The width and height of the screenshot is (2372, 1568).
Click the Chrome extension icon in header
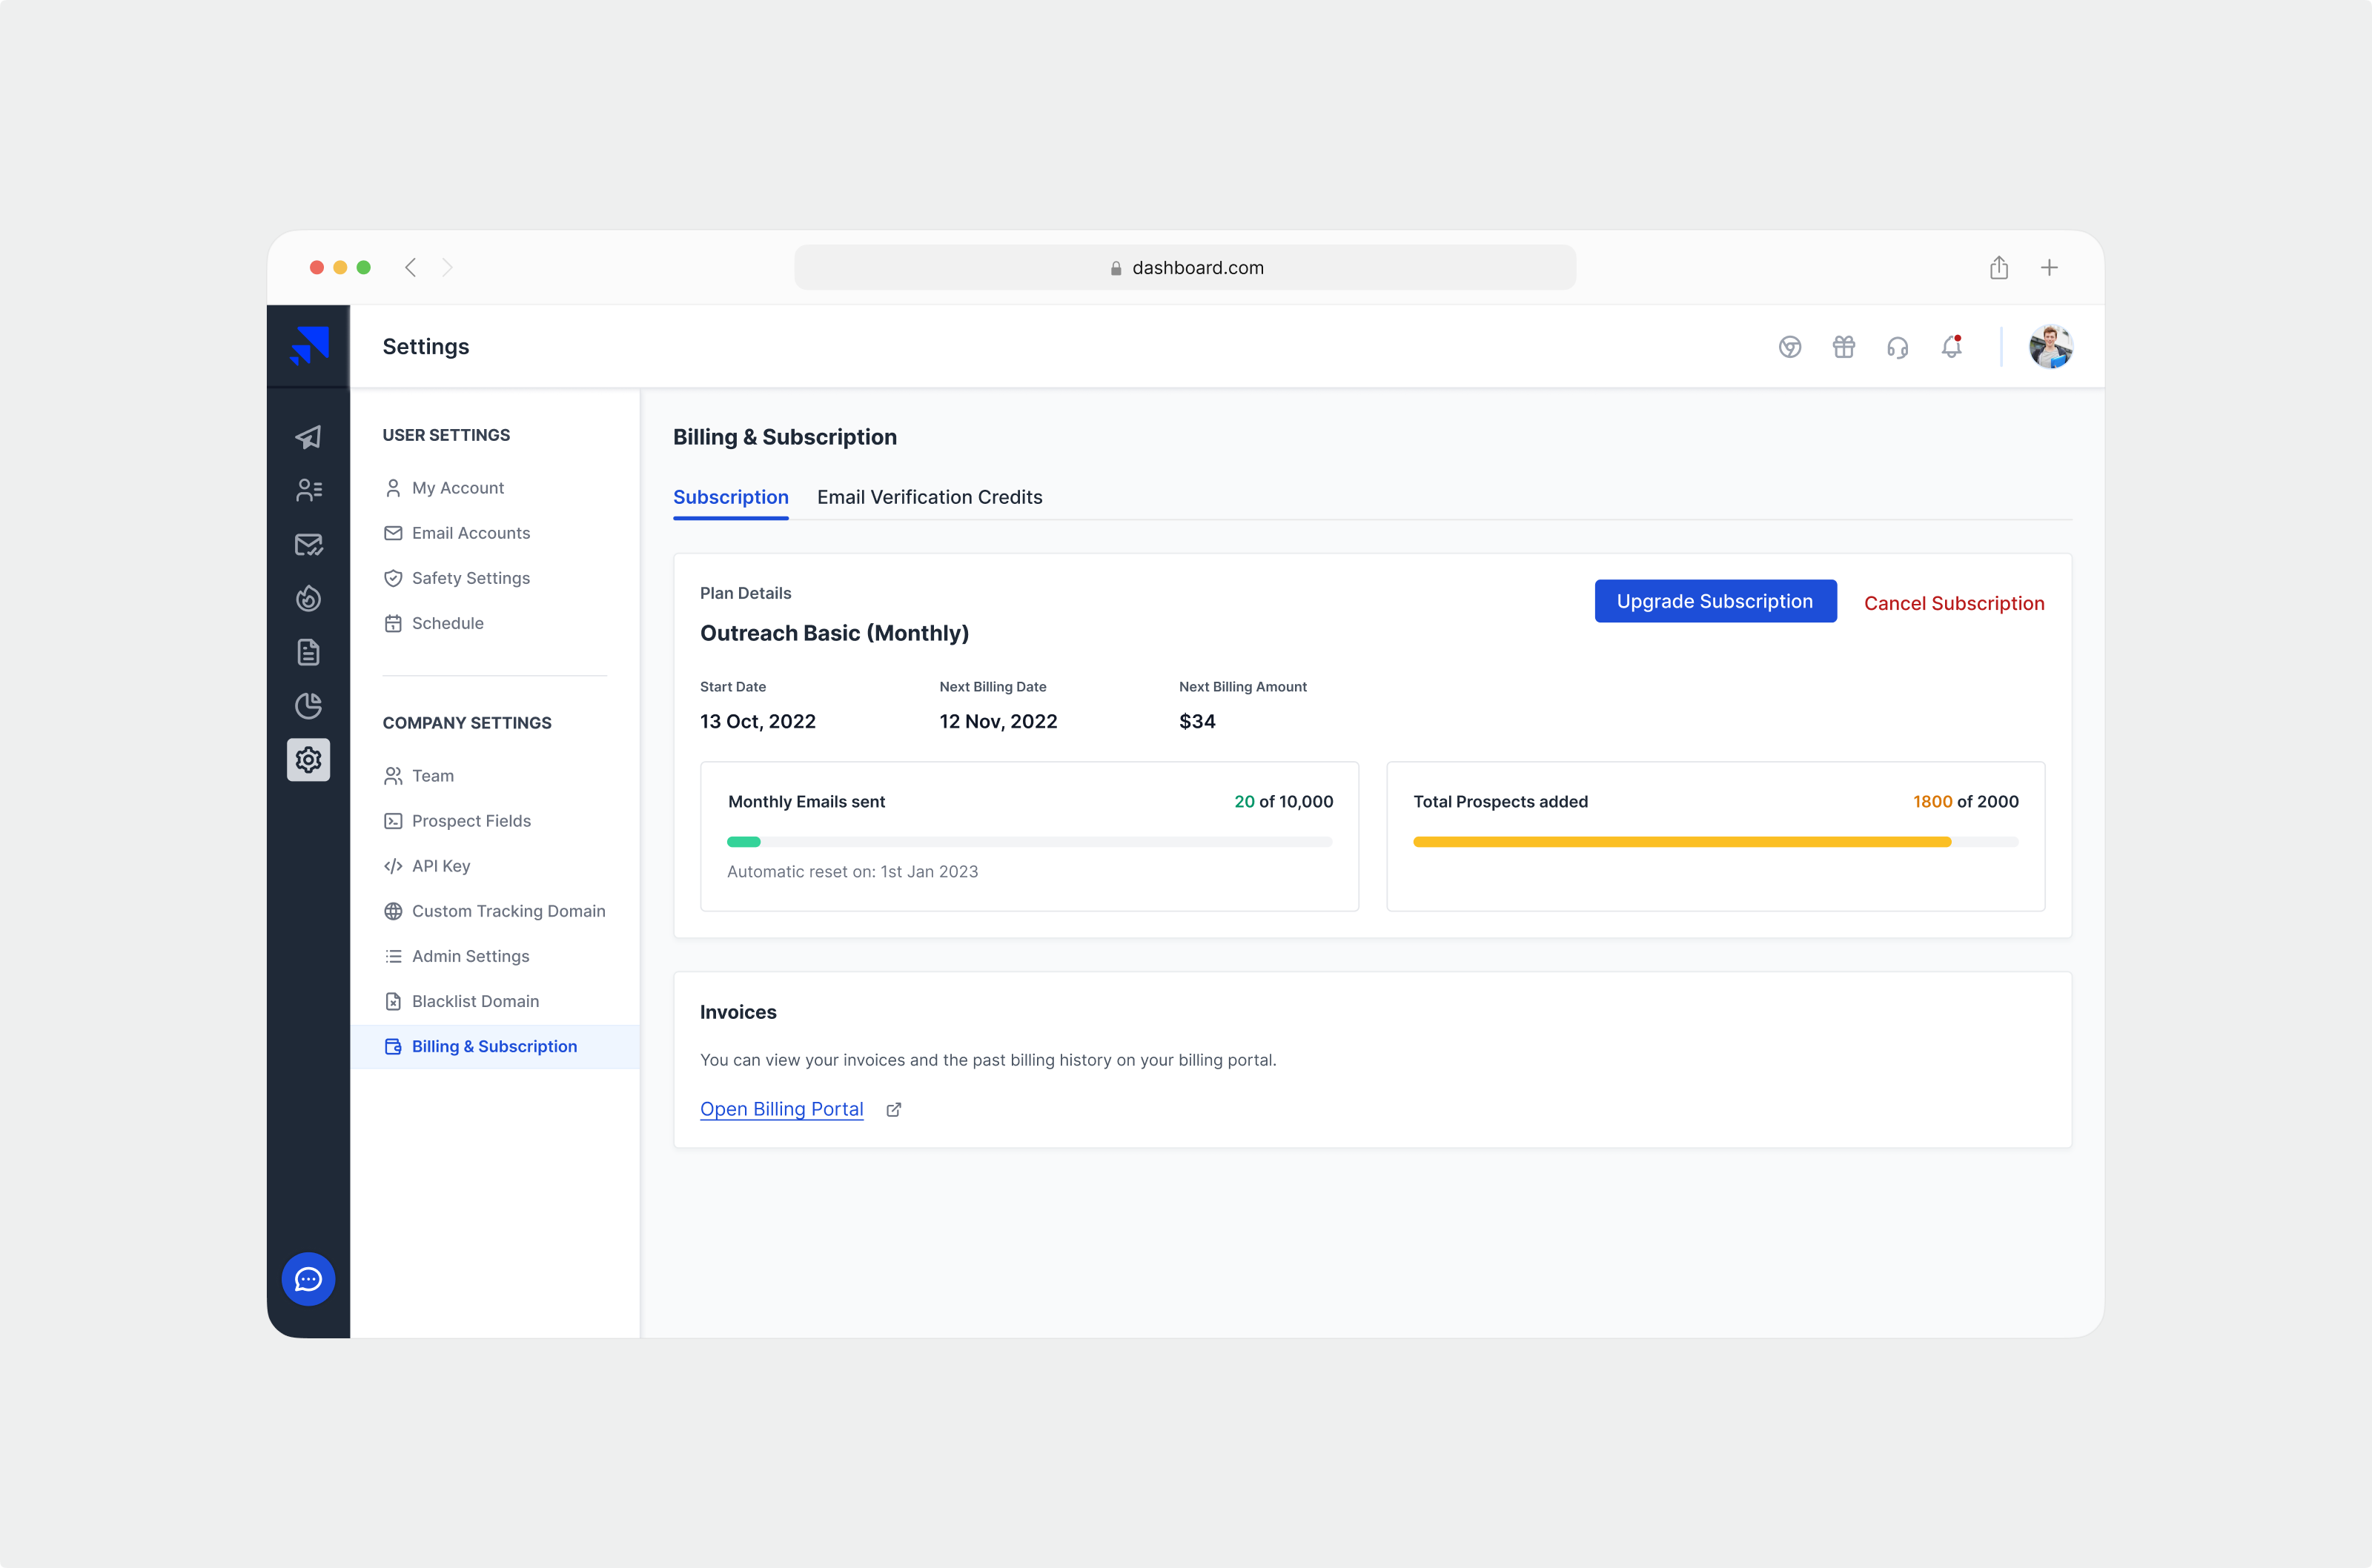tap(1790, 347)
